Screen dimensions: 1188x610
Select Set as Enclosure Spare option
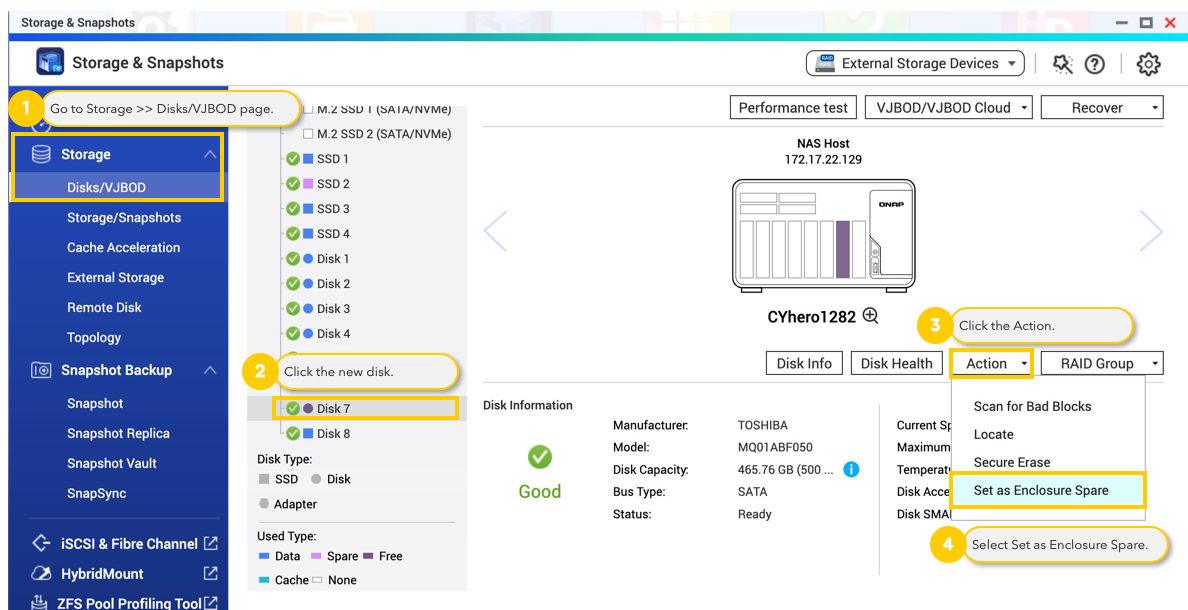1041,490
